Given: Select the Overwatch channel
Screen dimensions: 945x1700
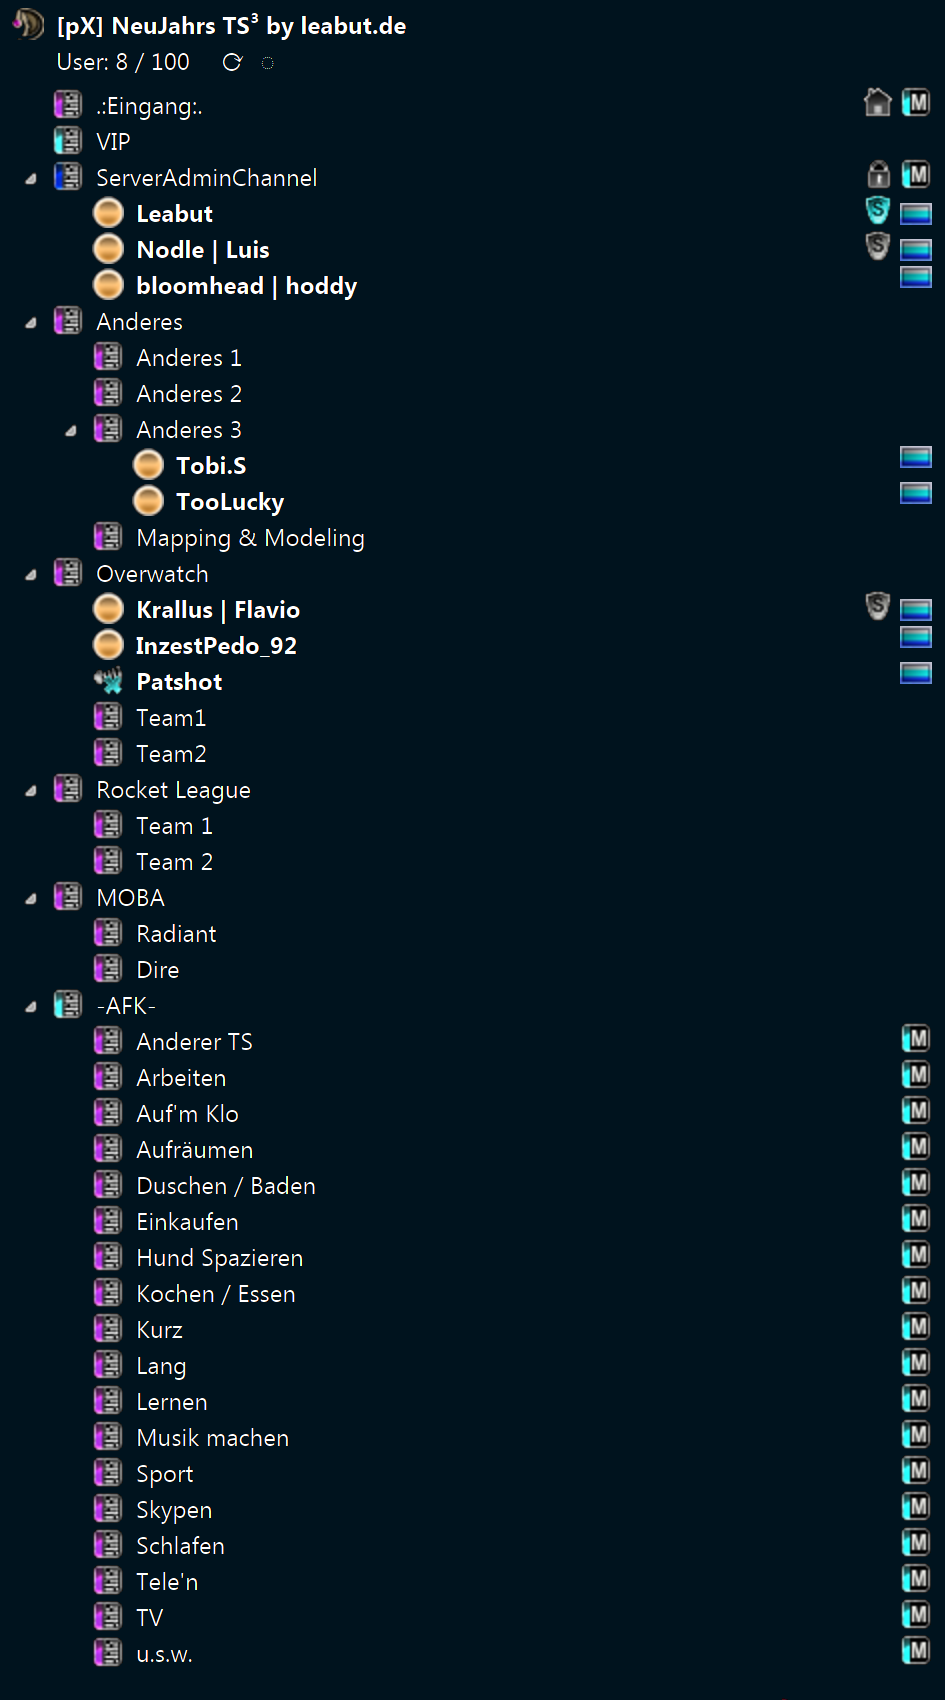Looking at the screenshot, I should point(152,573).
